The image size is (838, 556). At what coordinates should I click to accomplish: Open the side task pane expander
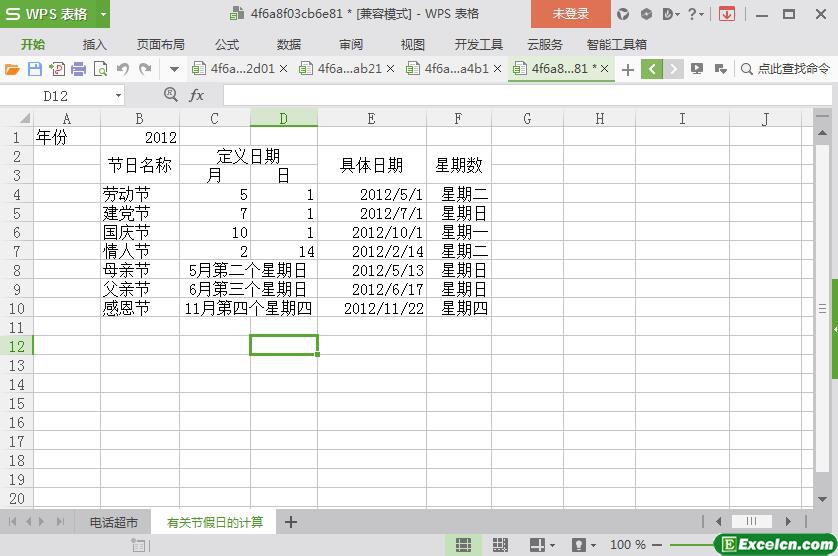point(834,329)
